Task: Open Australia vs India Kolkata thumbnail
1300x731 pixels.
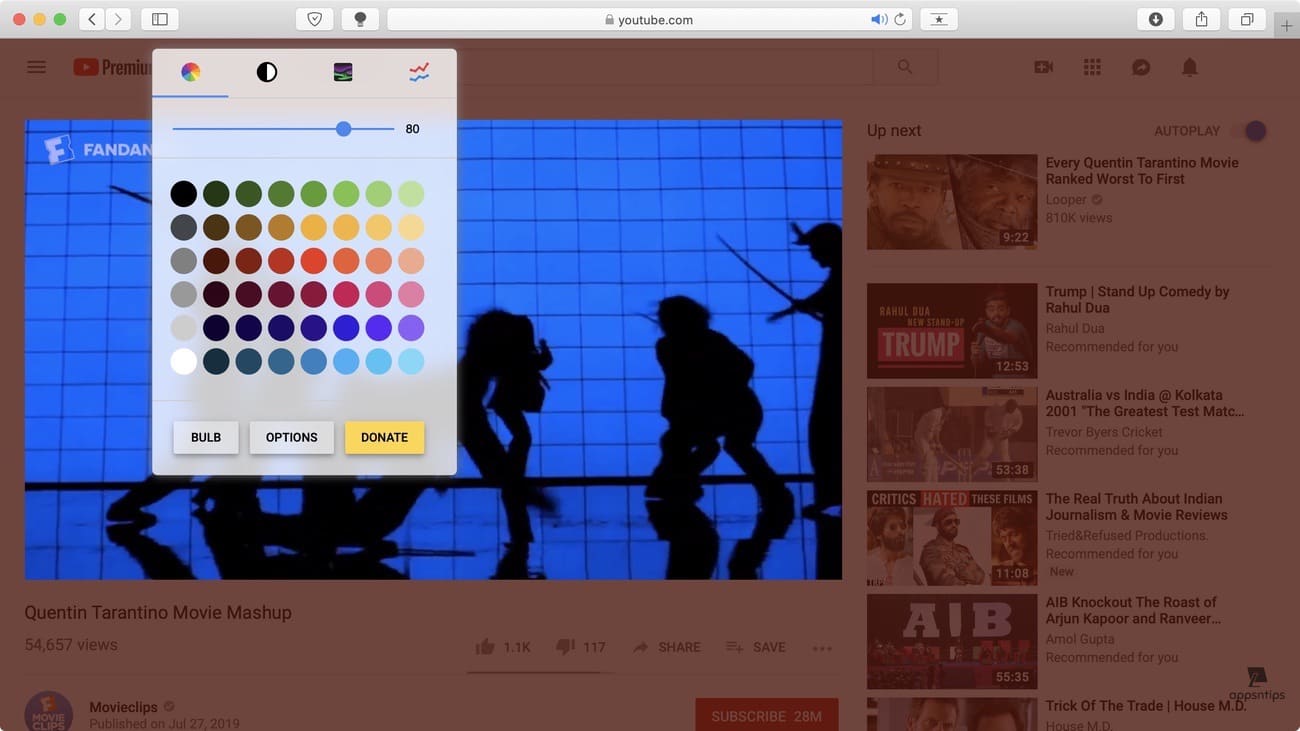Action: click(952, 434)
